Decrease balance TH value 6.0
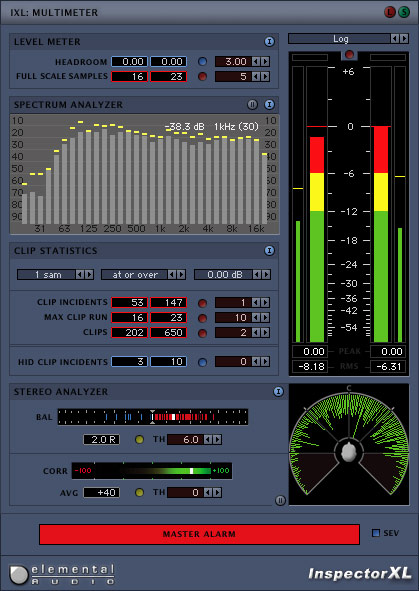 (x=208, y=439)
